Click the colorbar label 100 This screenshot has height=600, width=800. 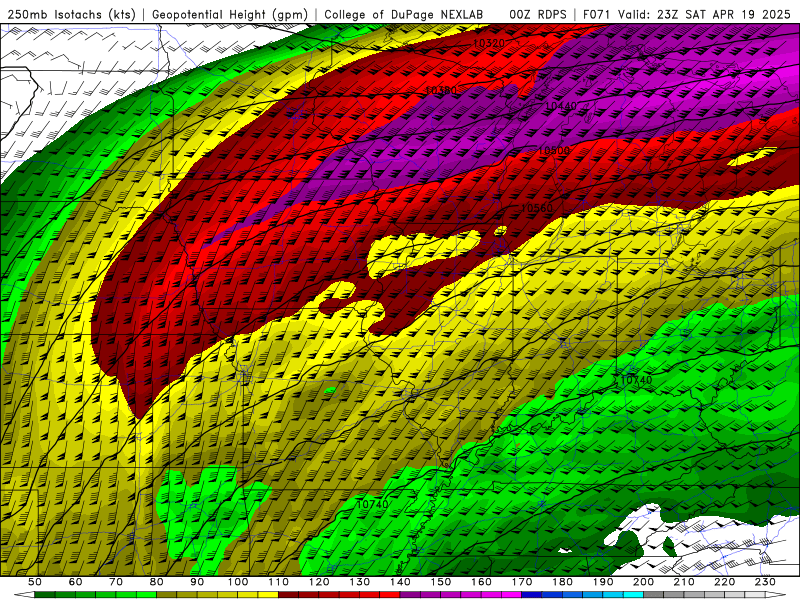238,582
